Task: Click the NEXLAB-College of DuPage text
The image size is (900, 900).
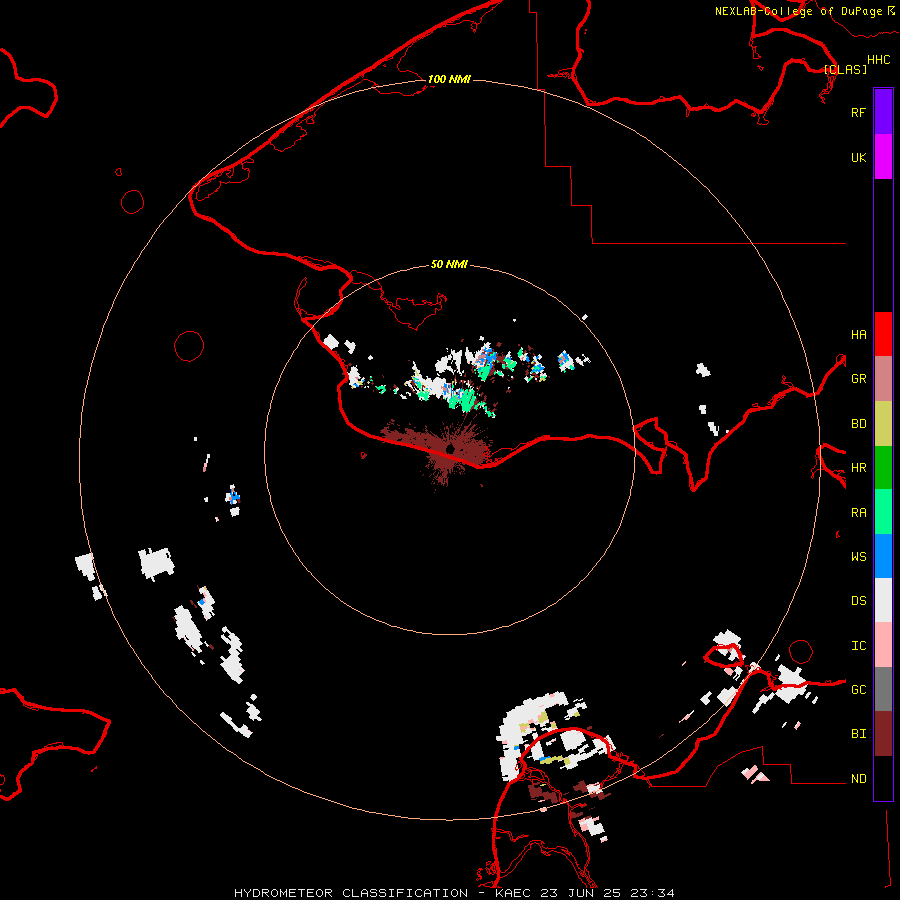Action: point(798,11)
